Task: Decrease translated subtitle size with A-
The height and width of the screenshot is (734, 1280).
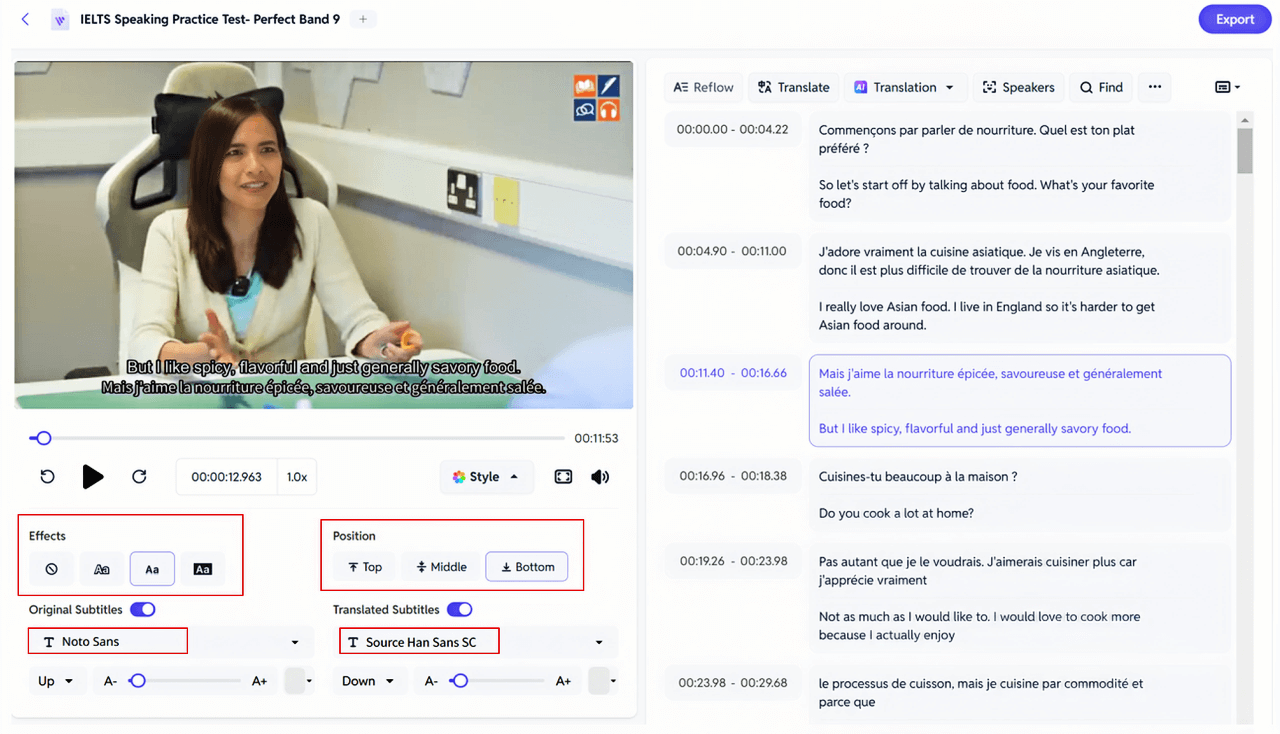Action: click(x=432, y=681)
